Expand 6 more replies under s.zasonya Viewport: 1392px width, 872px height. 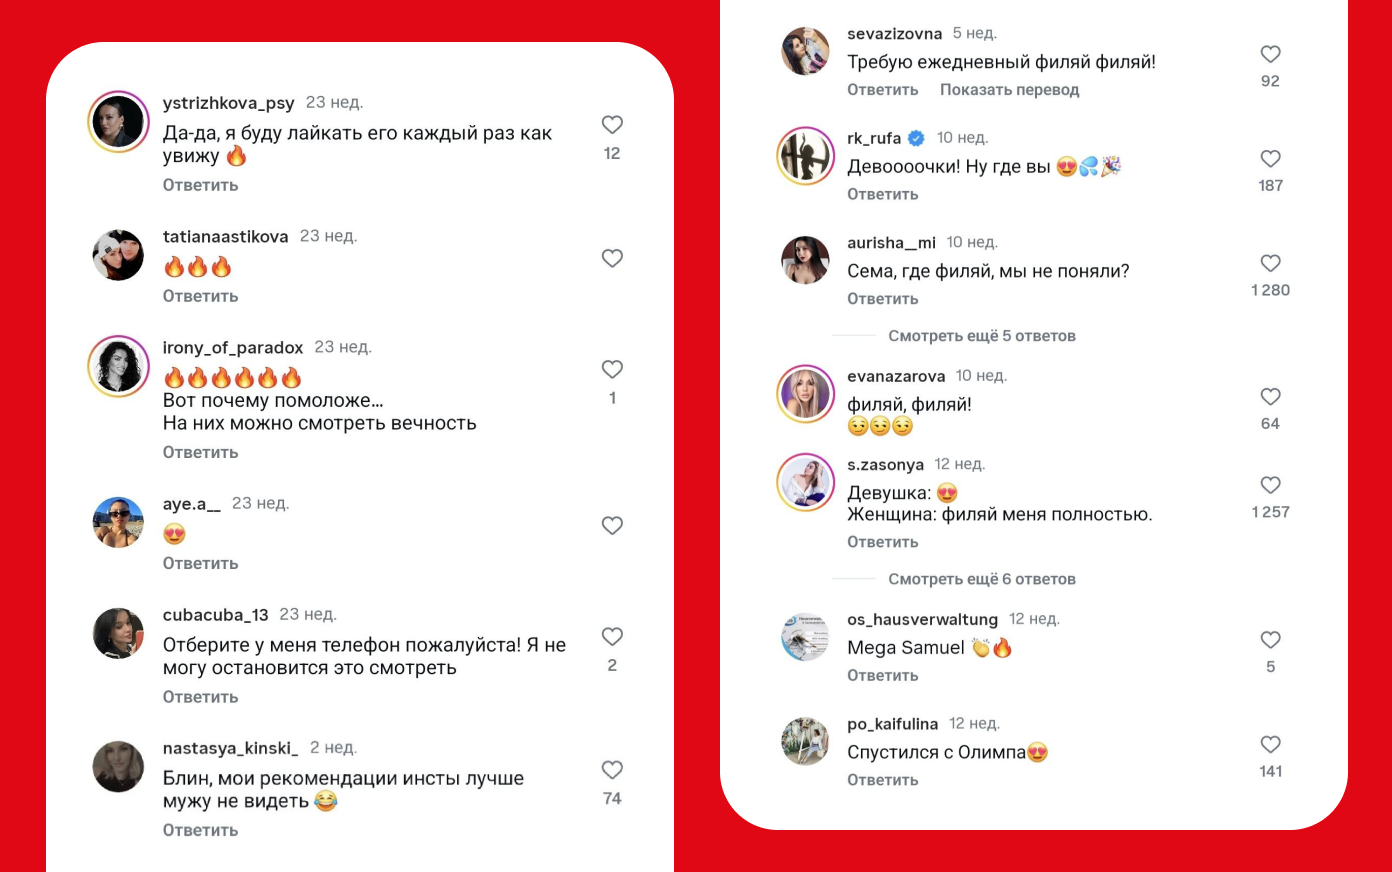[x=981, y=579]
